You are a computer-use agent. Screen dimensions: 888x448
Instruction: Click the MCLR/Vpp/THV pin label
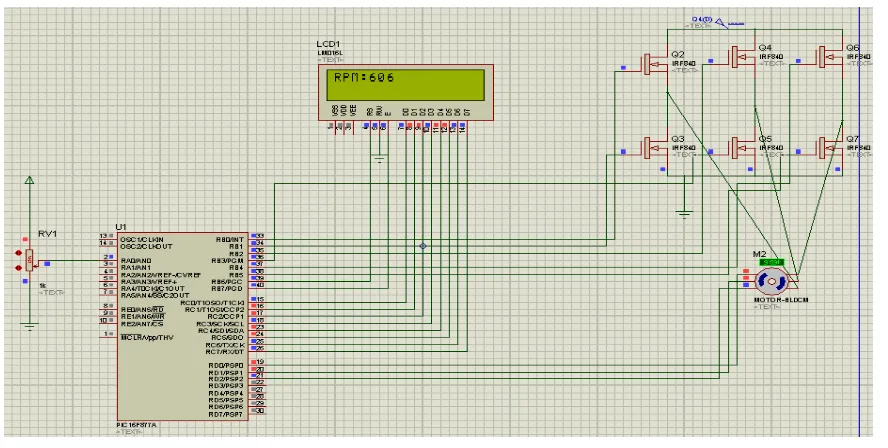147,338
